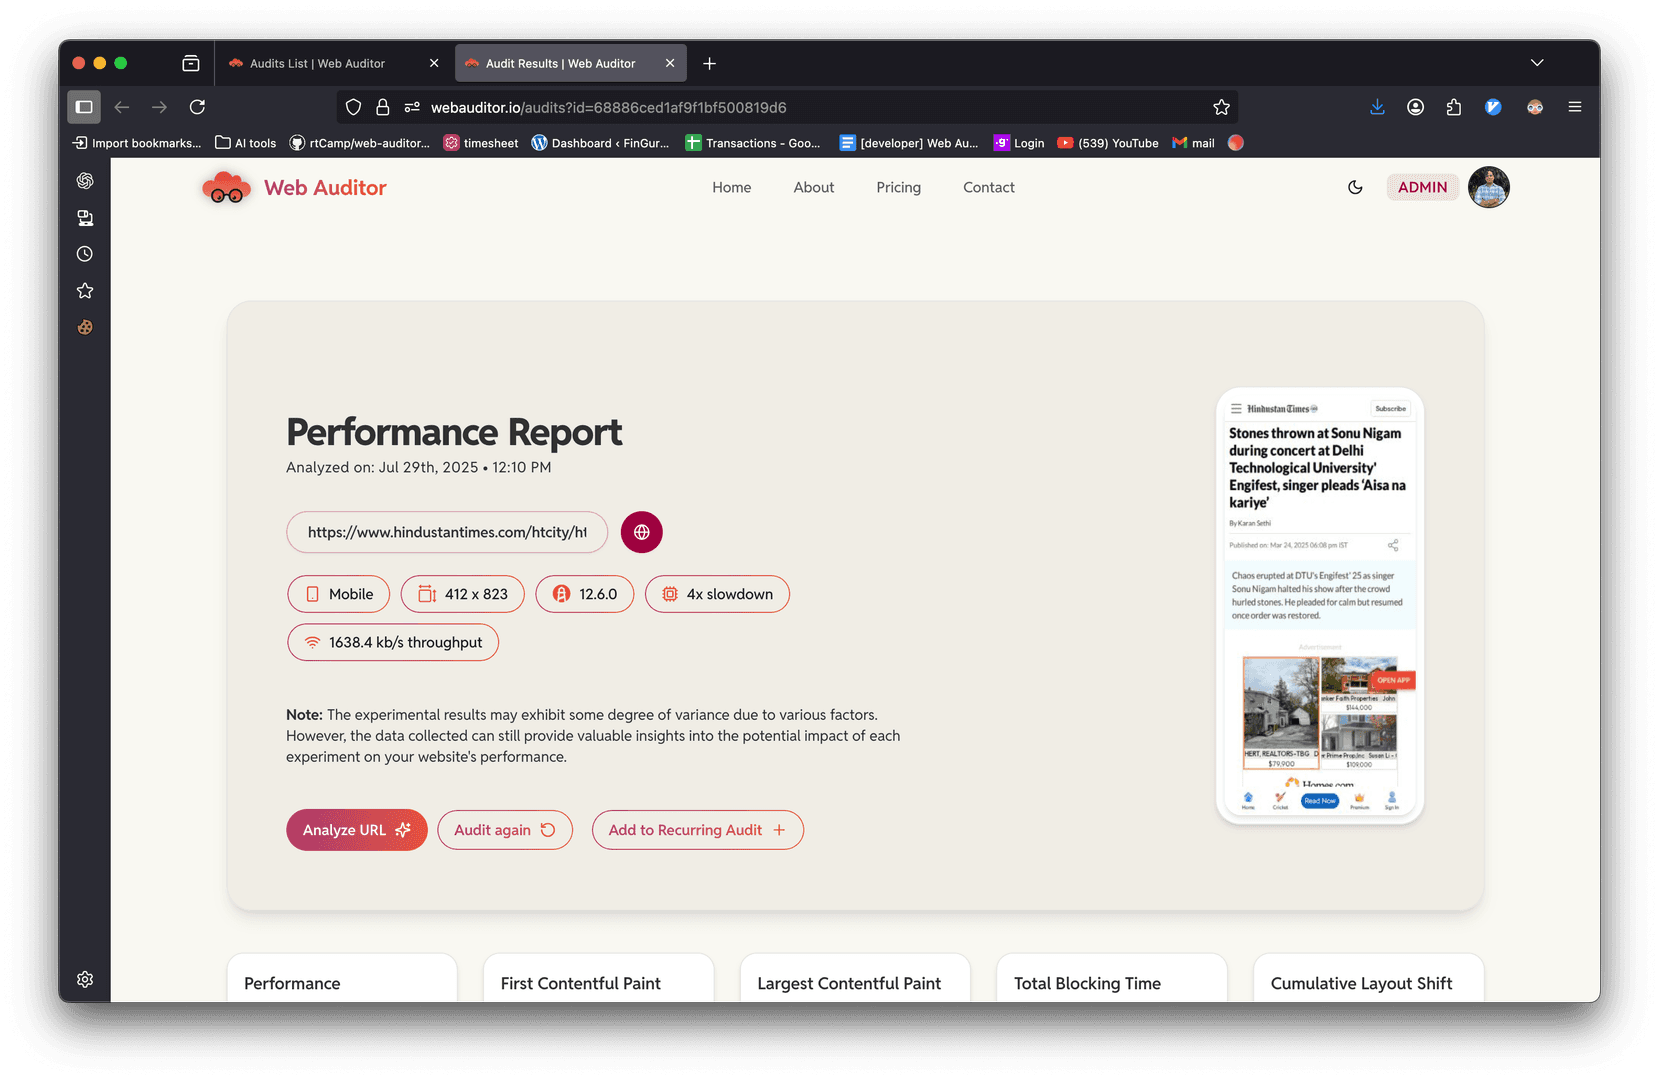This screenshot has height=1080, width=1659.
Task: Open the AI tools bookmarks folder
Action: (244, 142)
